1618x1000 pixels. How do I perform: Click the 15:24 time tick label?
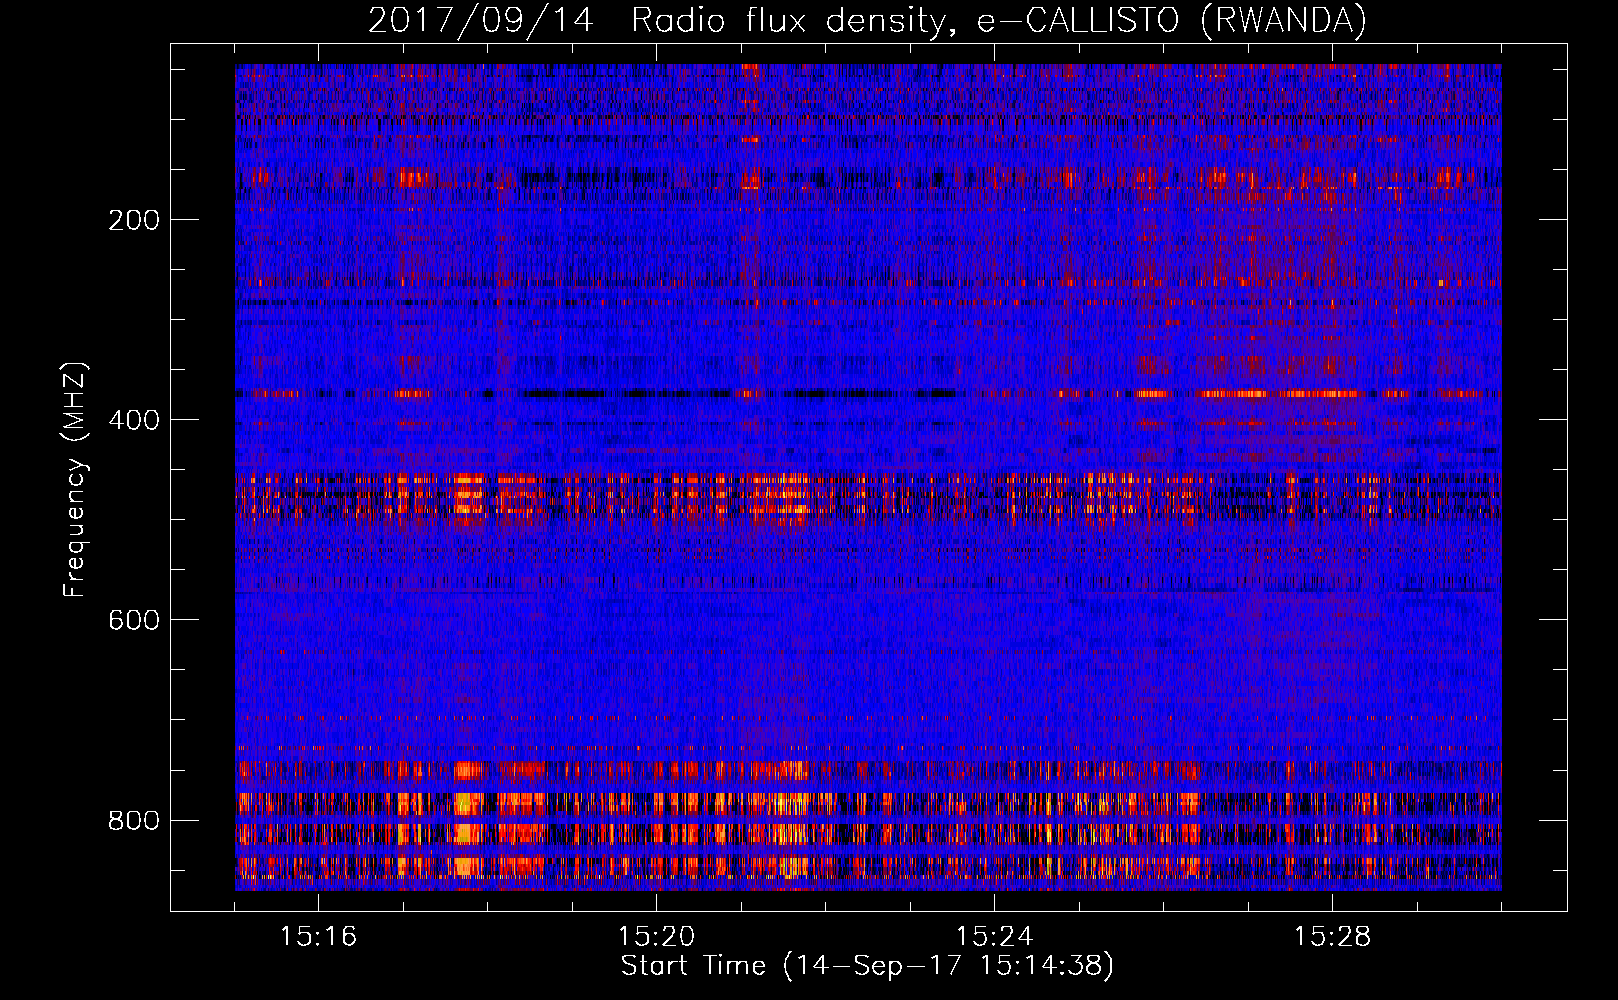click(x=994, y=936)
